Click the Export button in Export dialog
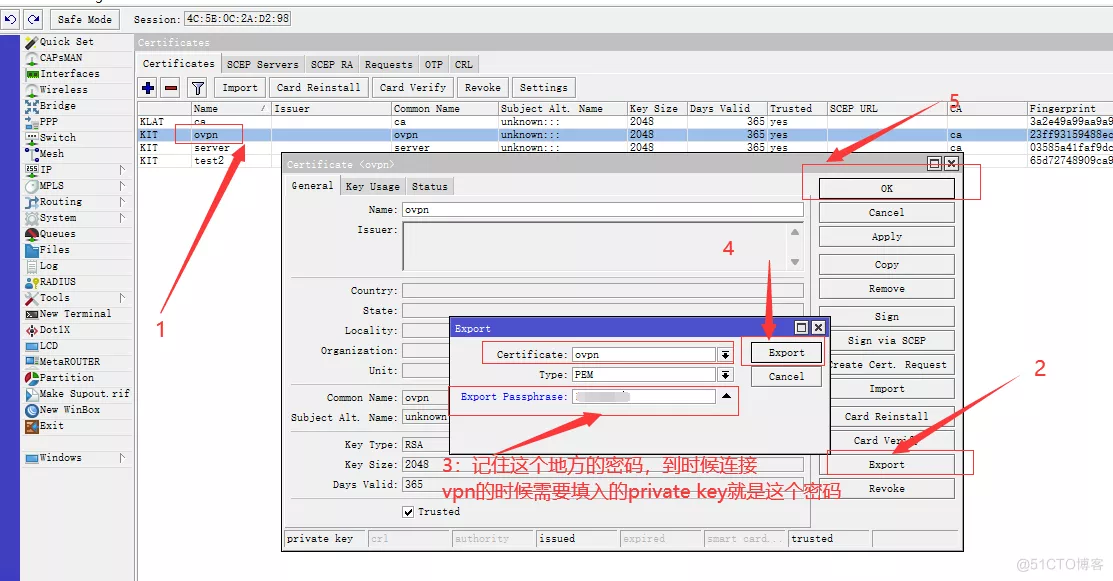The width and height of the screenshot is (1113, 581). coord(786,353)
